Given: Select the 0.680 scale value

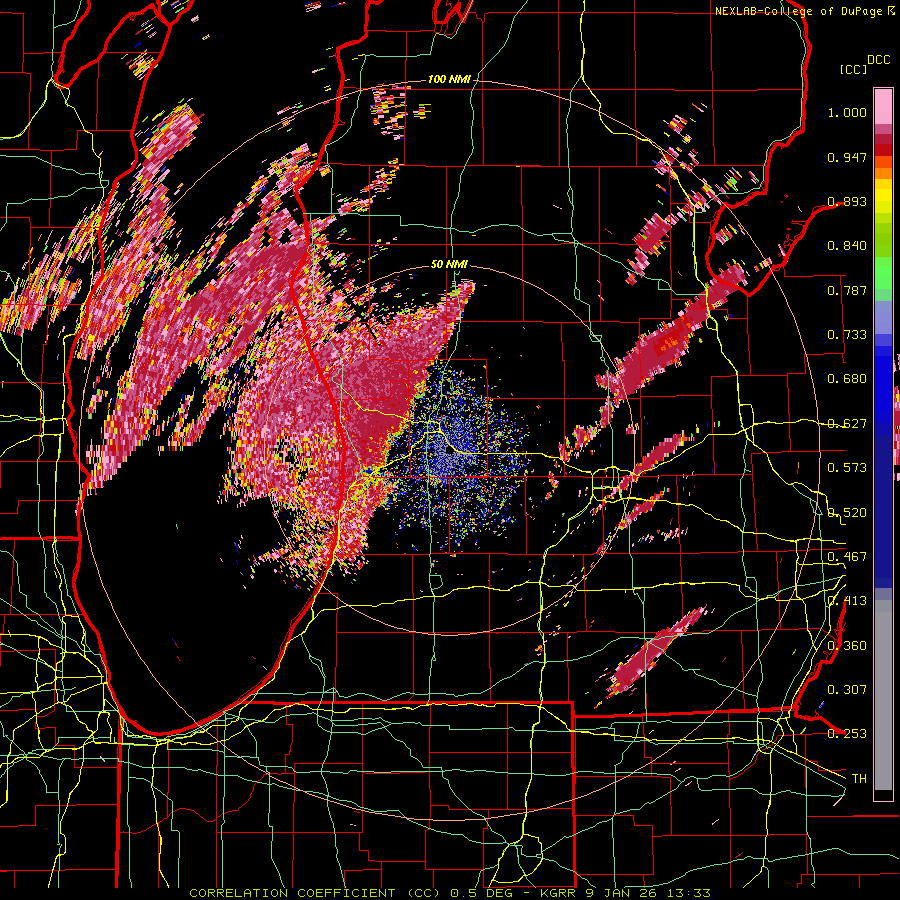Looking at the screenshot, I should click(x=847, y=379).
